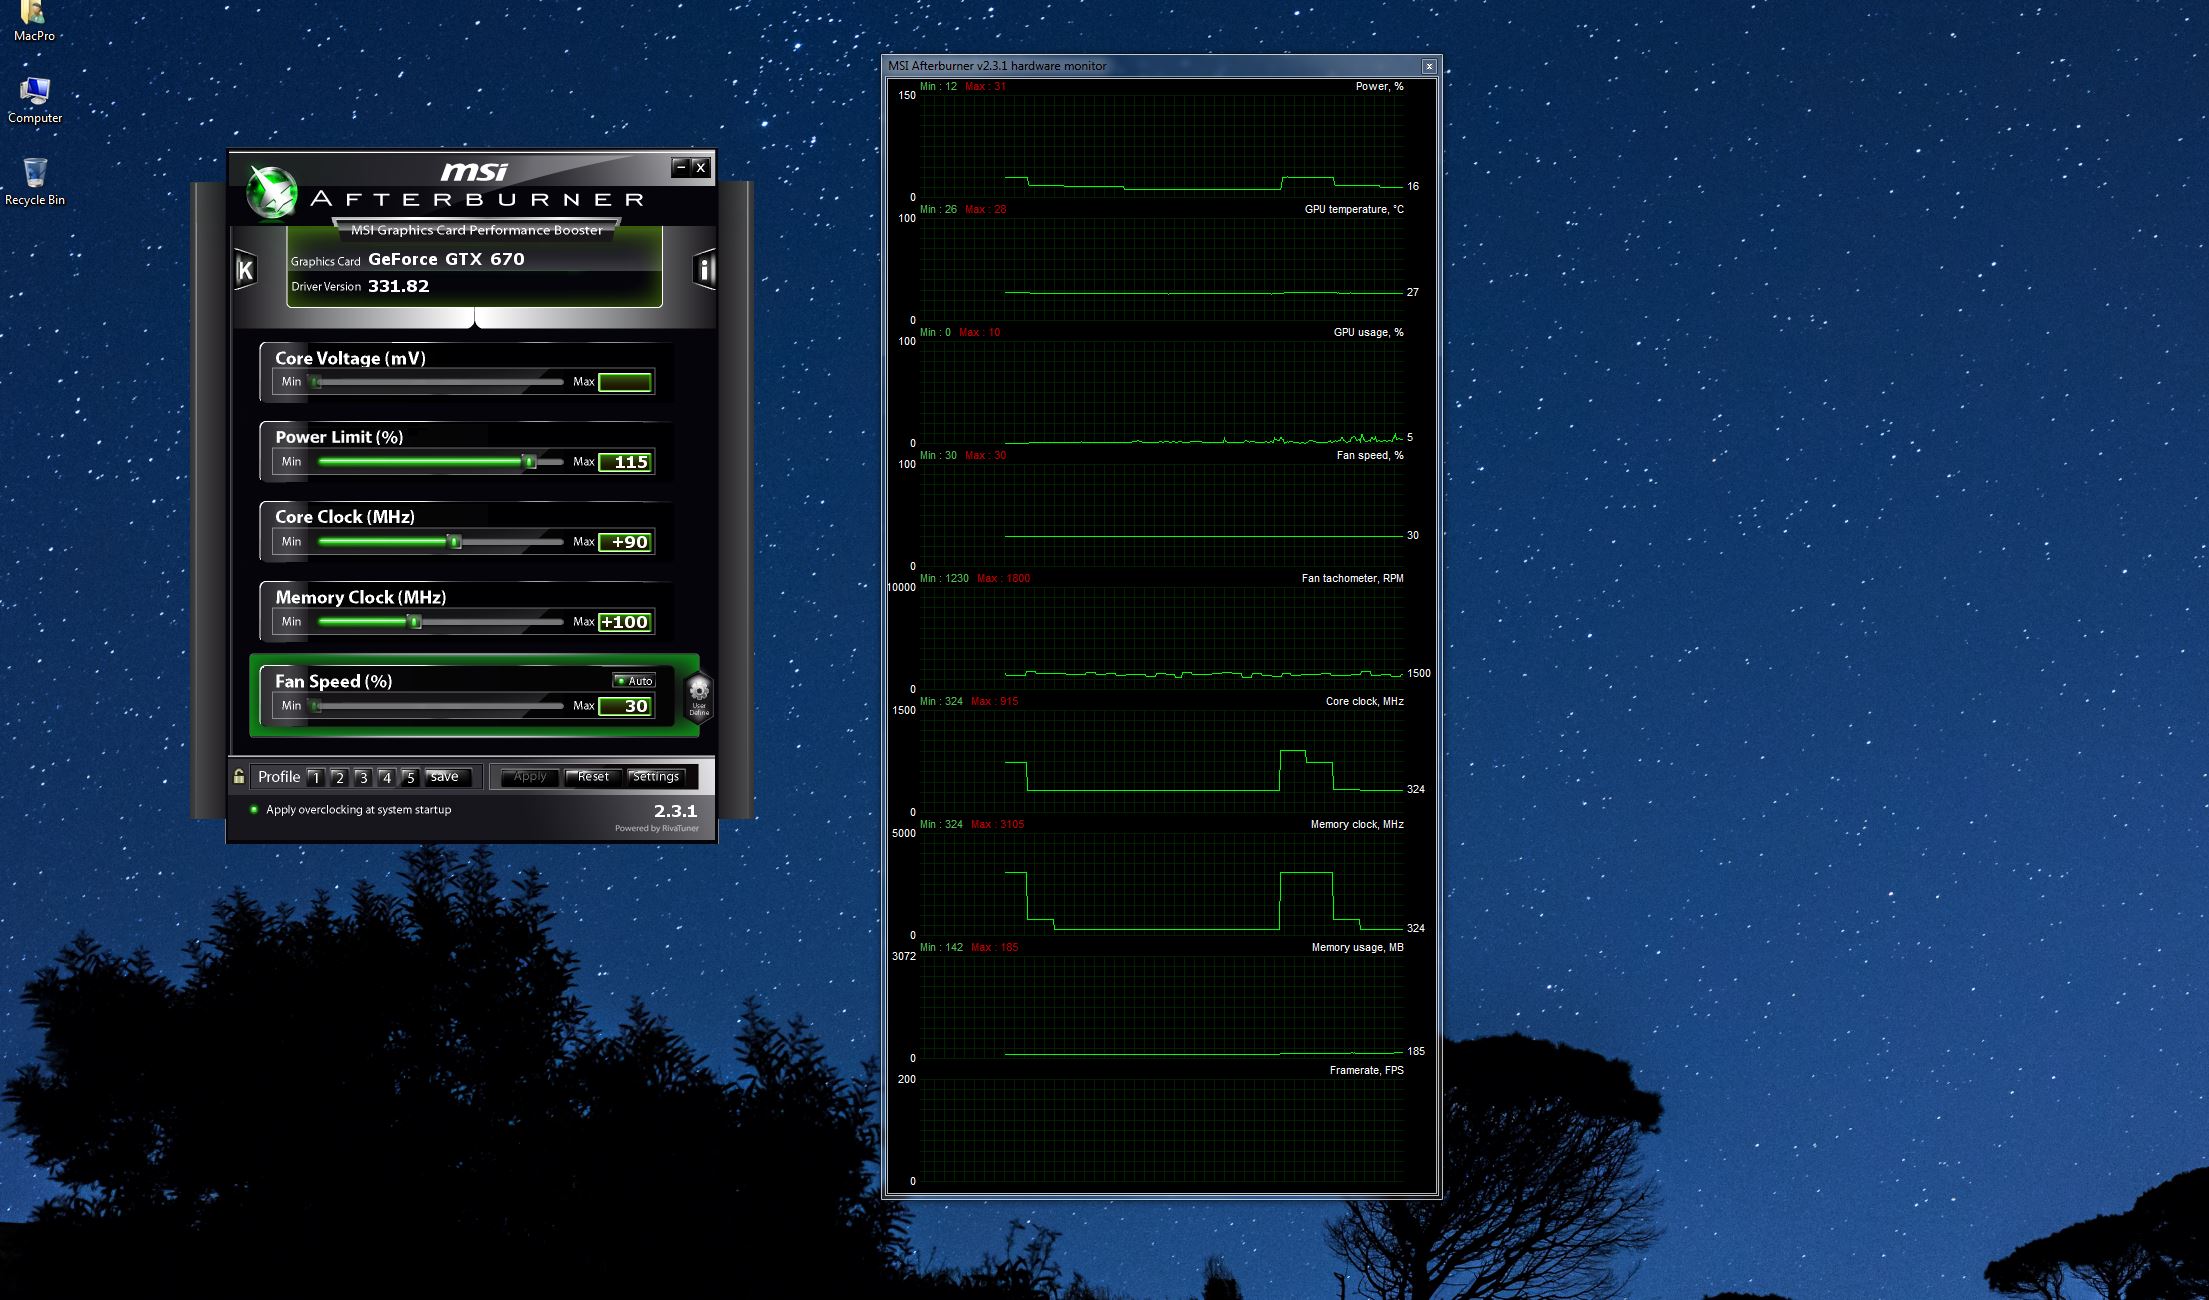The height and width of the screenshot is (1300, 2209).
Task: Click the Reset button
Action: point(592,777)
